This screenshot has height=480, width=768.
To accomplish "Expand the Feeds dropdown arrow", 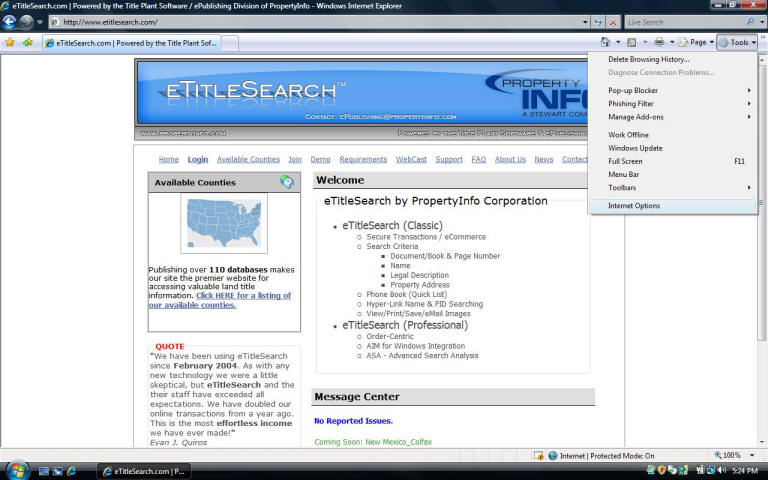I will tap(645, 43).
